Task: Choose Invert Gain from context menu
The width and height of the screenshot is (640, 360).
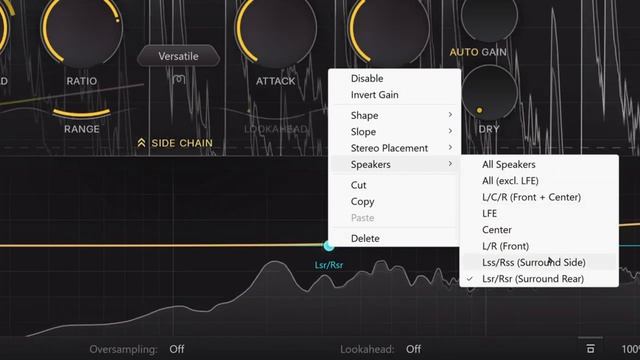Action: point(394,95)
